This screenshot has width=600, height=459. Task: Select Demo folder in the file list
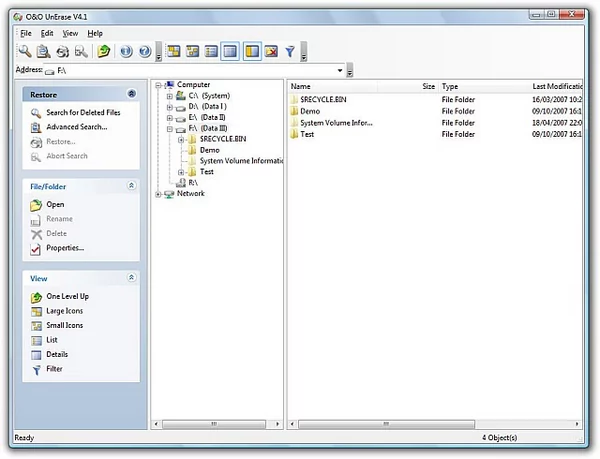click(310, 111)
